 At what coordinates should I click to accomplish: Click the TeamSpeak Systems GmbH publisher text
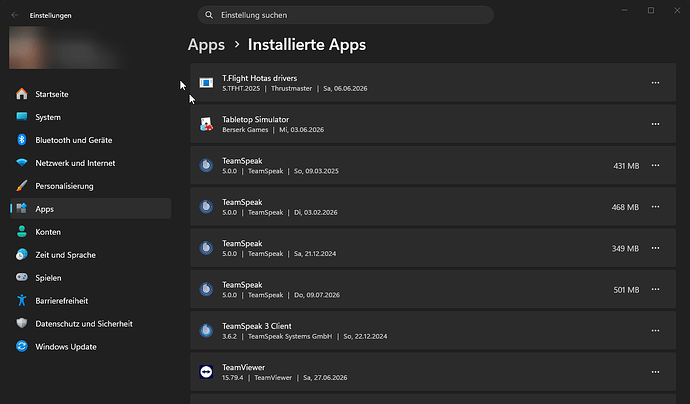290,336
